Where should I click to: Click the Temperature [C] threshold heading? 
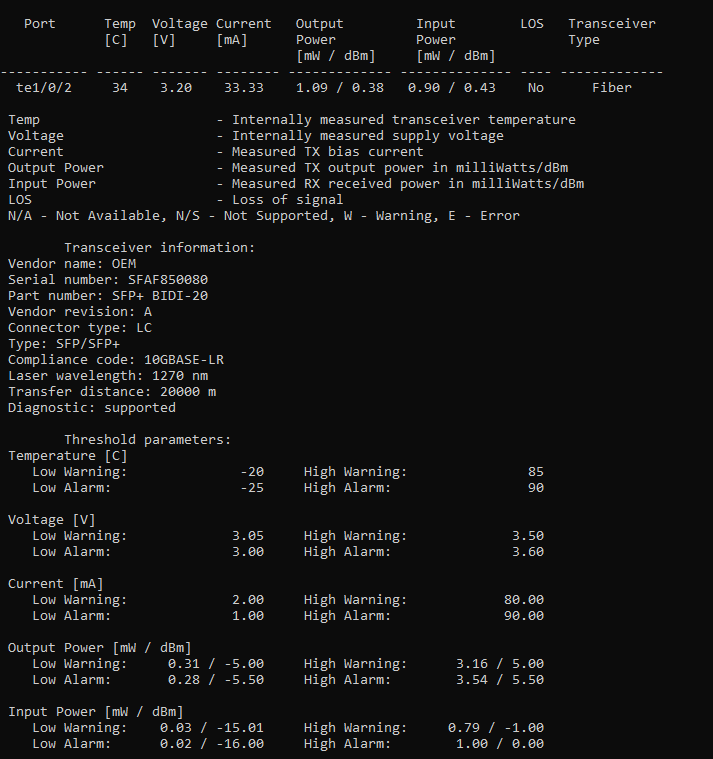point(68,455)
